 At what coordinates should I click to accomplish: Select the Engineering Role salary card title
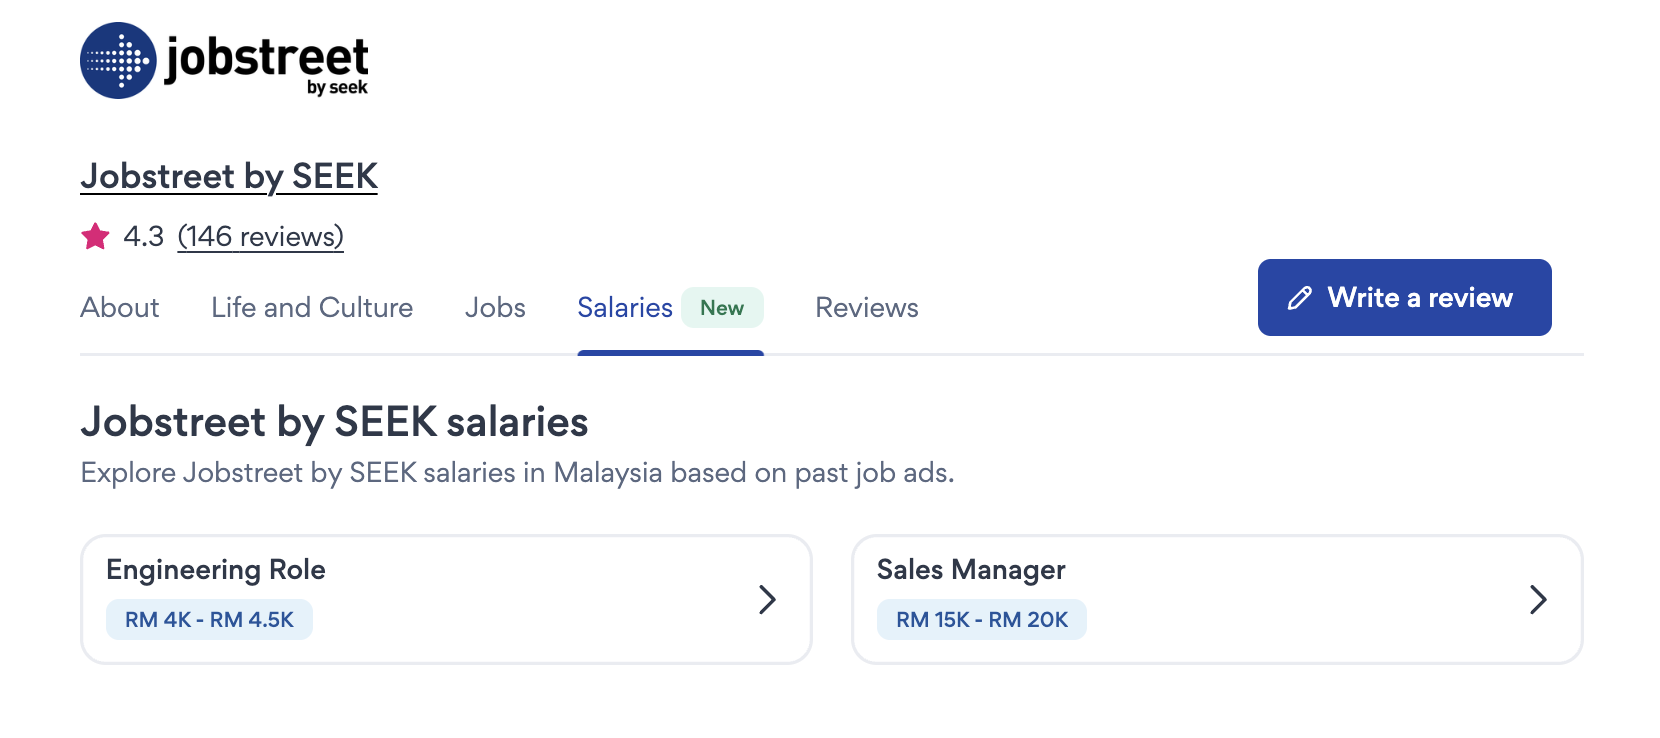216,570
